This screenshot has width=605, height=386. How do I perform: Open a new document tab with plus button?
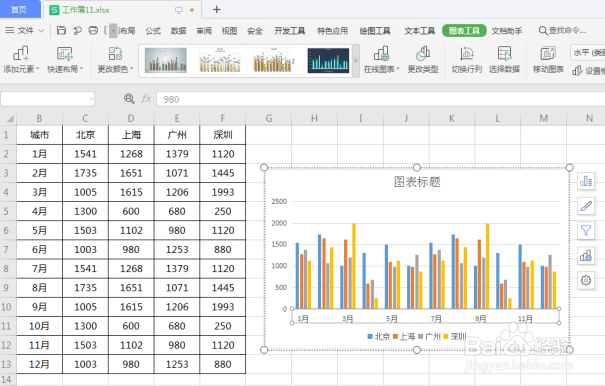coord(216,10)
